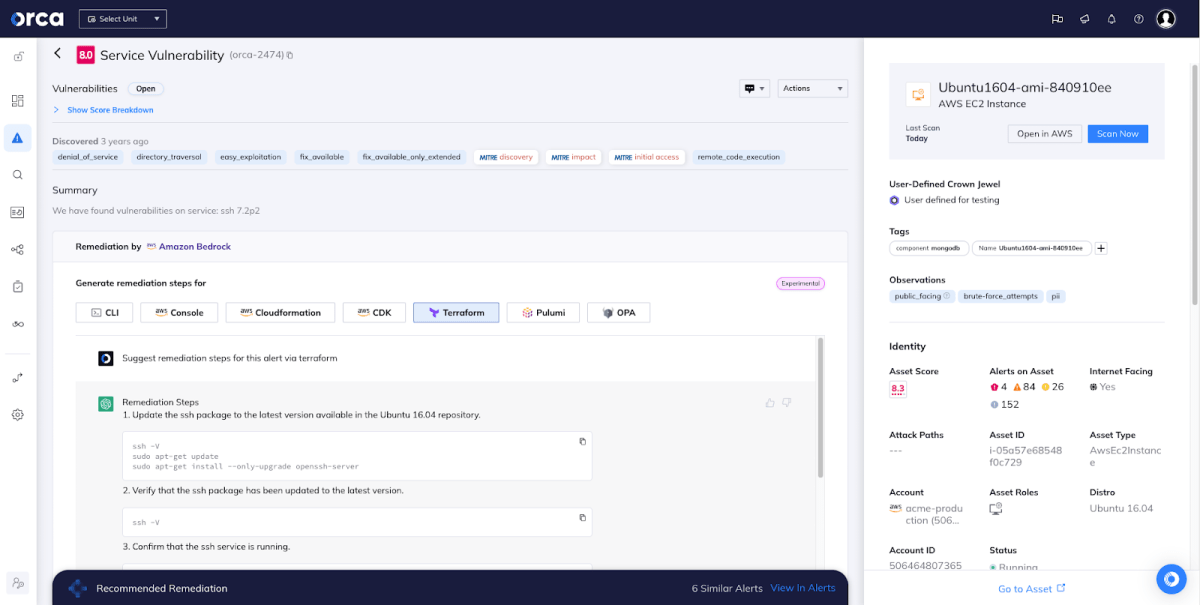The image size is (1200, 605).
Task: Select the Terraform remediation option
Action: [456, 313]
